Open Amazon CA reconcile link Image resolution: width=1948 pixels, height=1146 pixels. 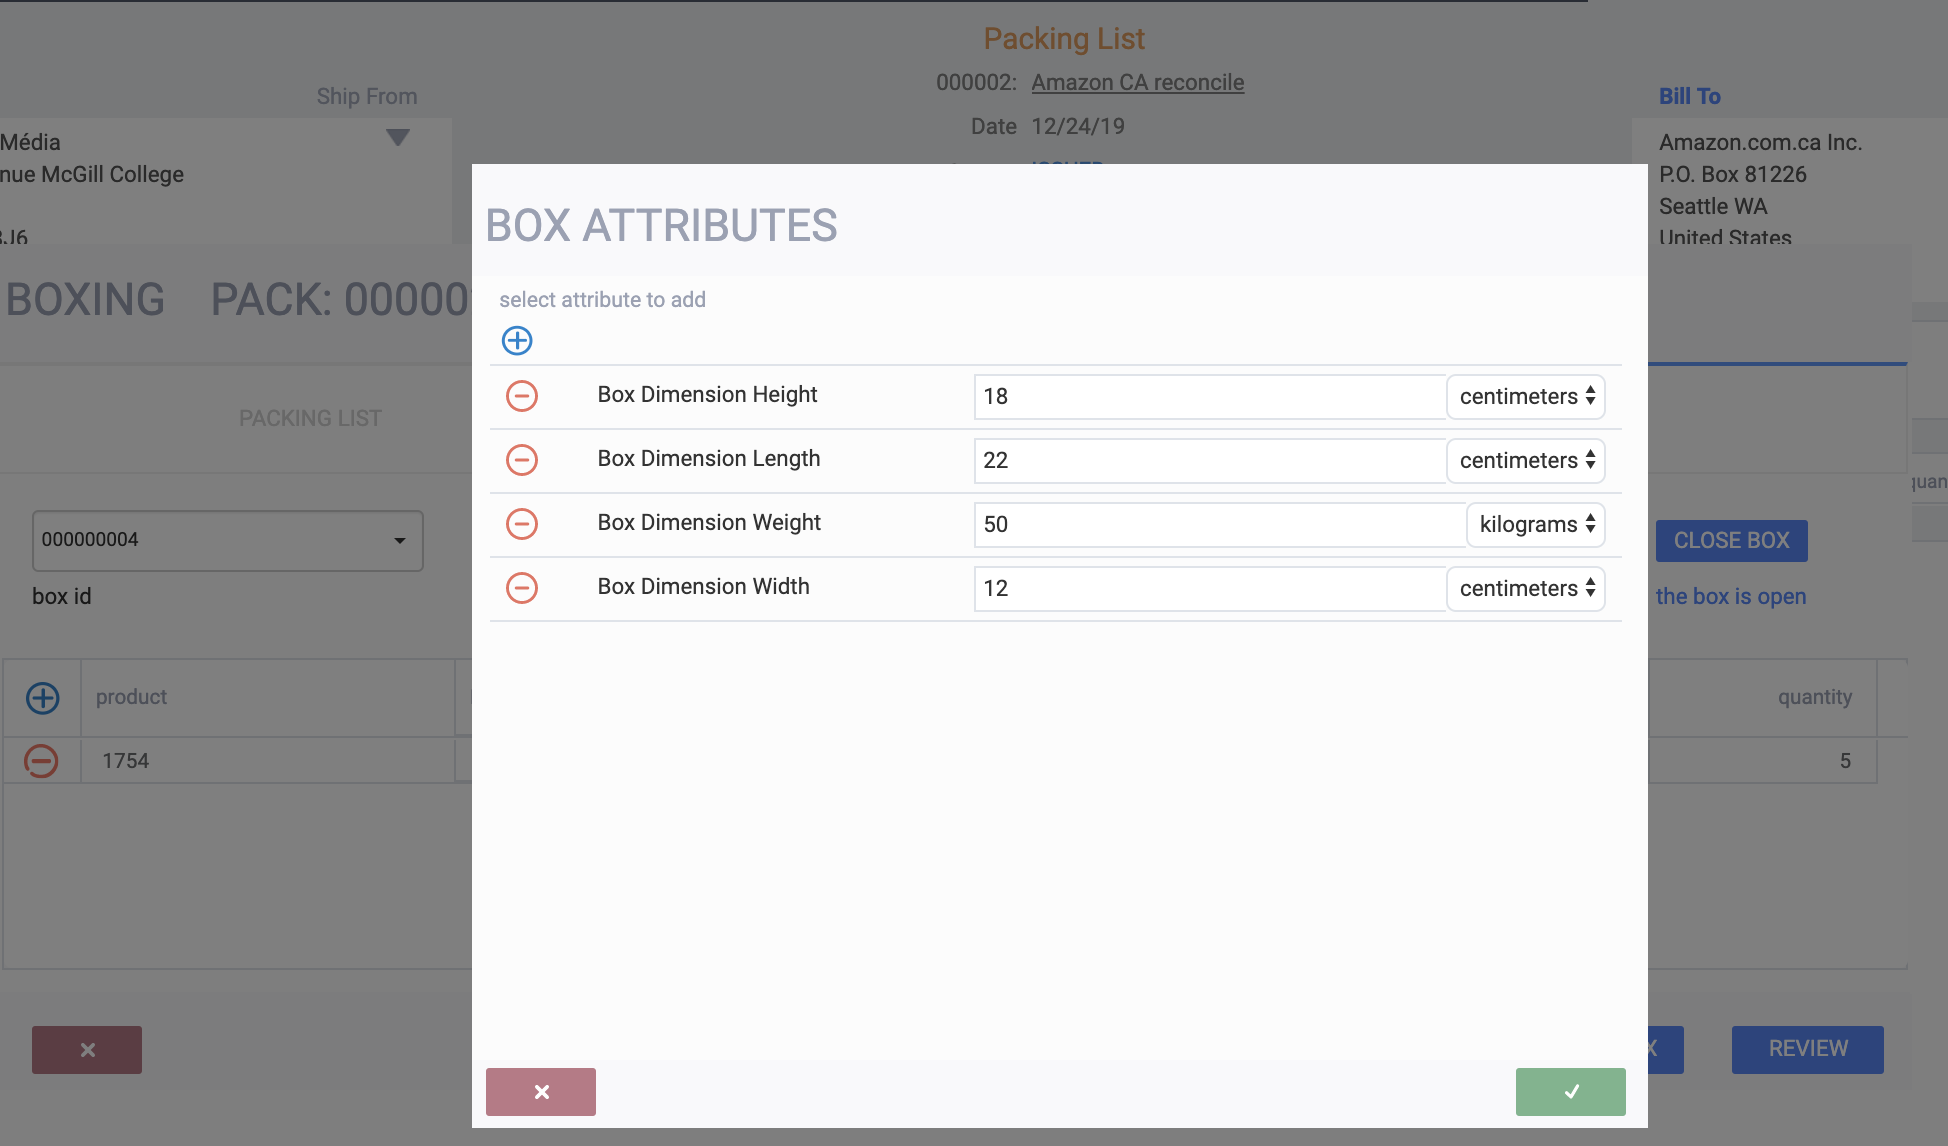1137,83
